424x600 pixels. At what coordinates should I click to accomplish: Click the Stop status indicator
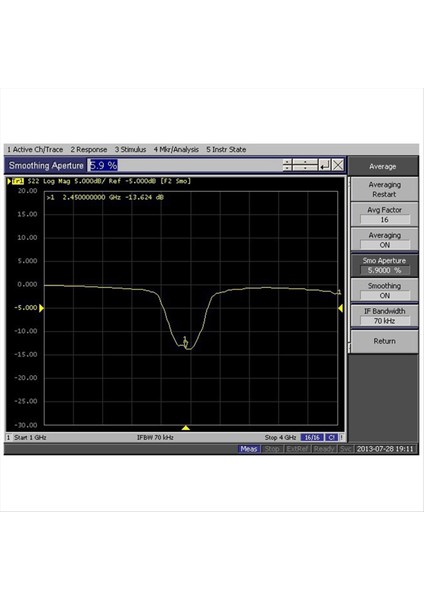click(x=272, y=449)
